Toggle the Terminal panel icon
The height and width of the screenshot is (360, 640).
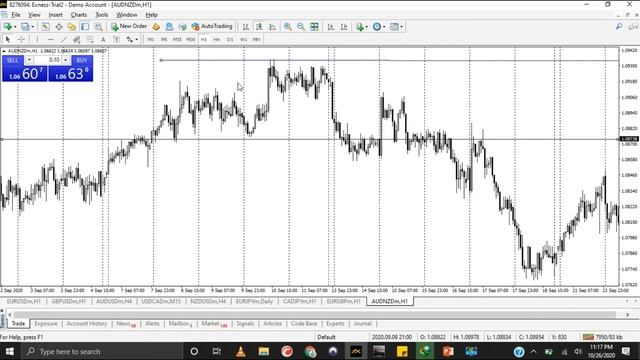(x=85, y=27)
